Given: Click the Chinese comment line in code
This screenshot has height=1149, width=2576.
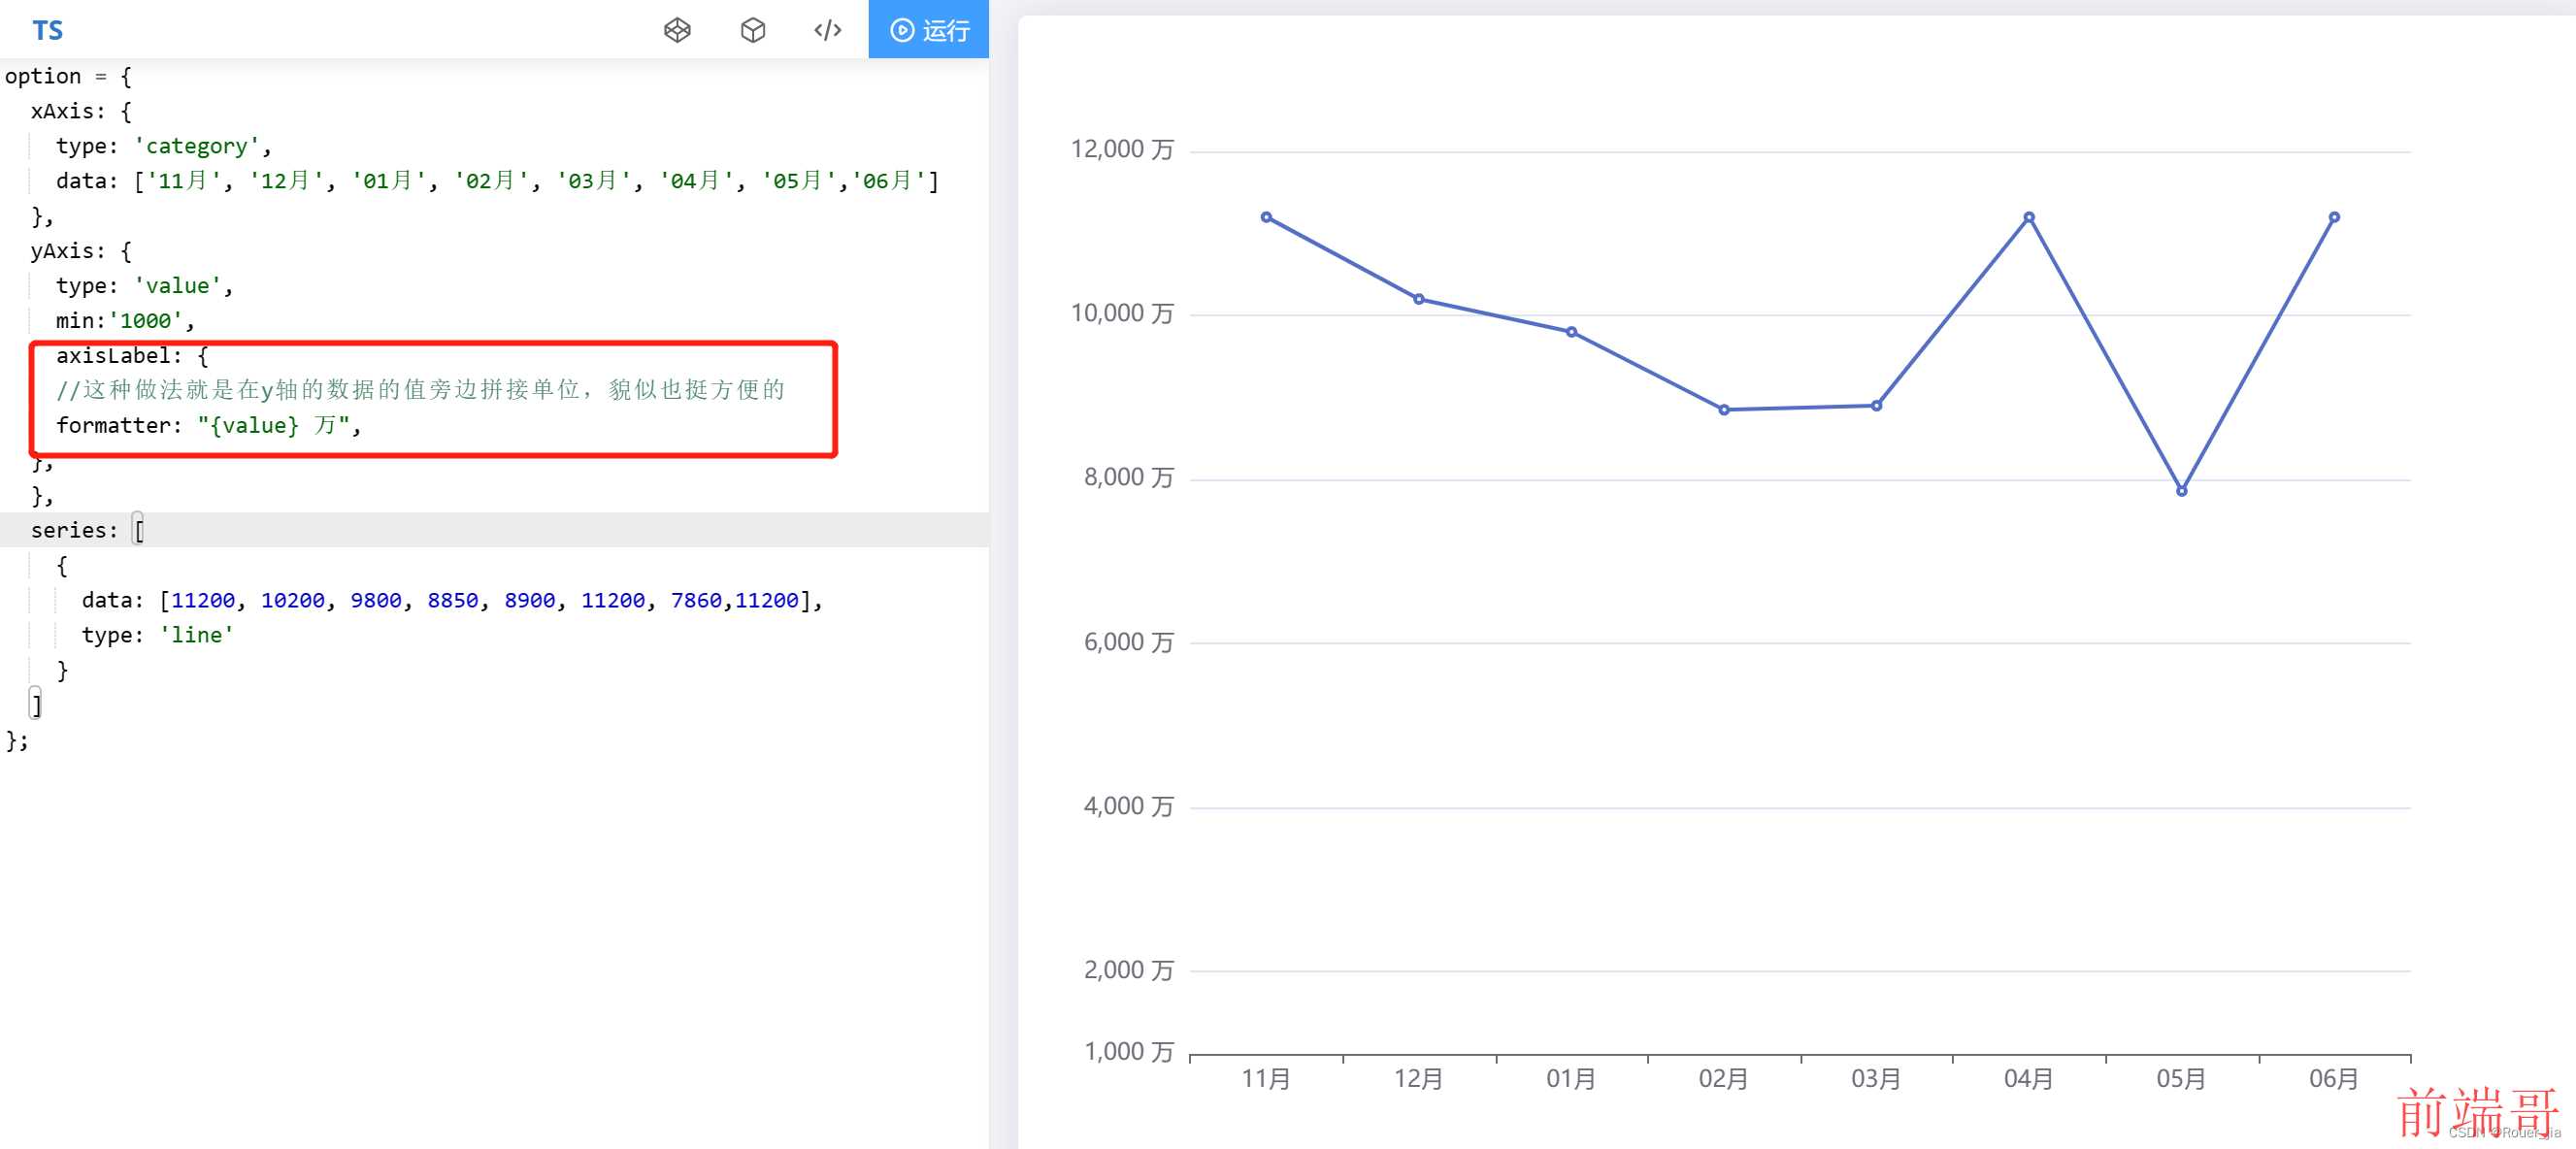Looking at the screenshot, I should click(421, 390).
